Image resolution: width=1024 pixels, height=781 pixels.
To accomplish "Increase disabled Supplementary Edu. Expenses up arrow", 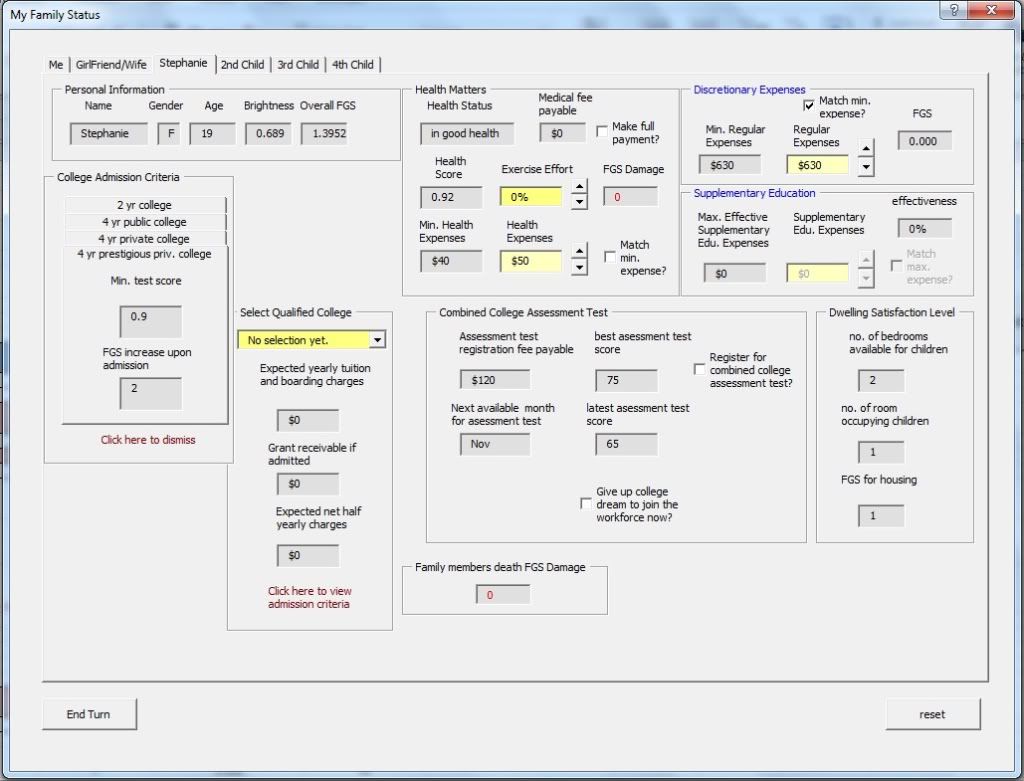I will (x=866, y=260).
